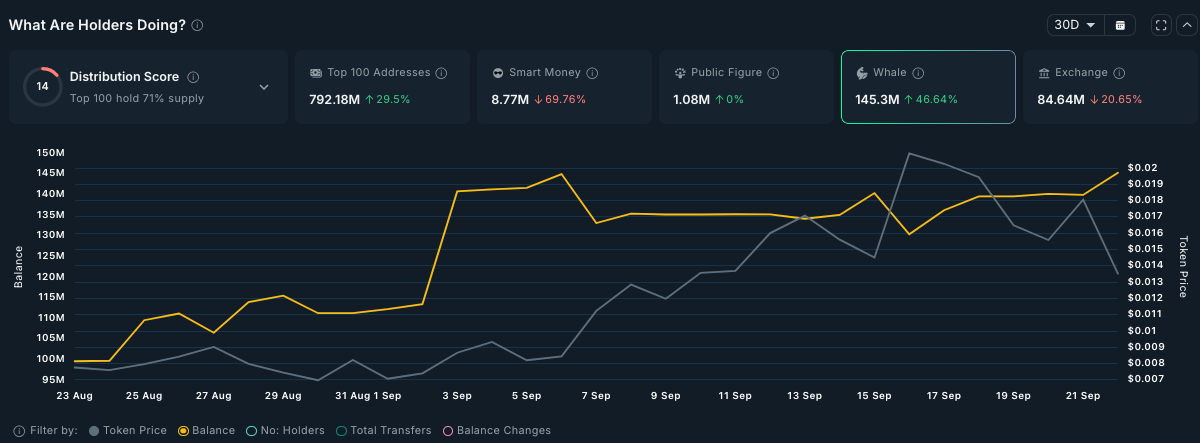Screen dimensions: 1200x443
Task: Click info icon next to Distribution Score
Action: point(193,77)
